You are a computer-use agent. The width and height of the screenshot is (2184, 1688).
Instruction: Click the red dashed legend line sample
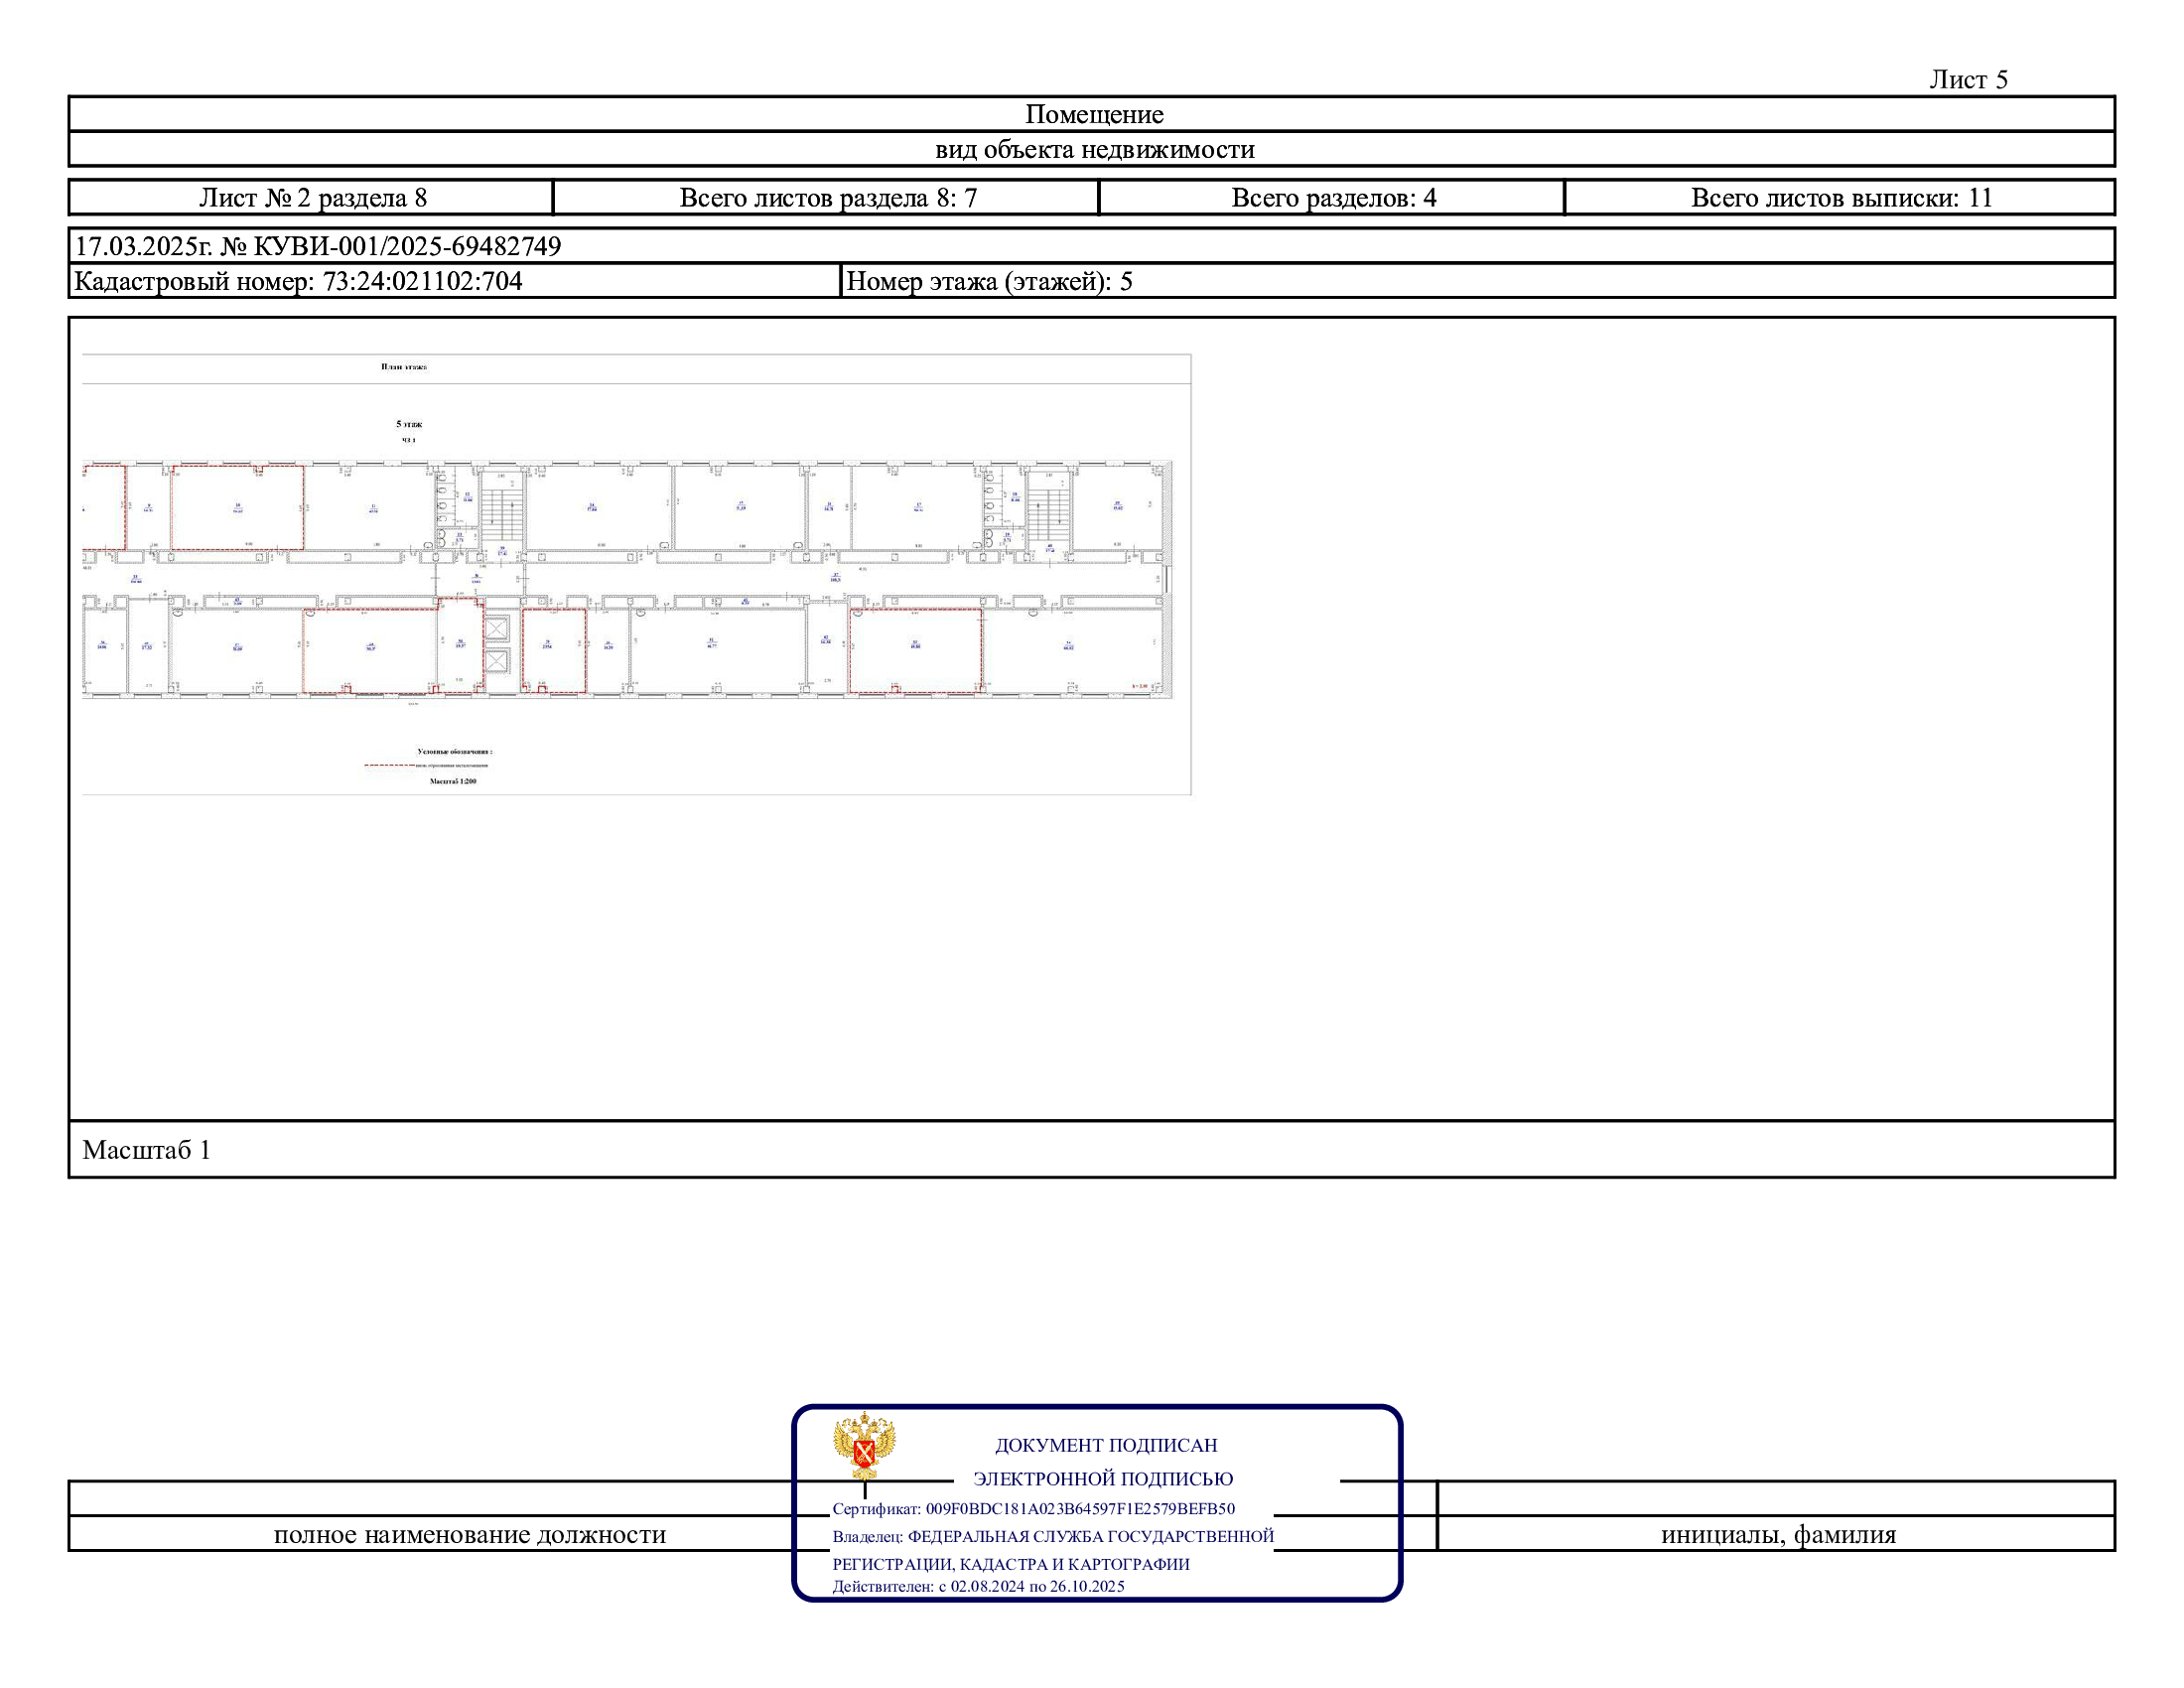coord(389,765)
